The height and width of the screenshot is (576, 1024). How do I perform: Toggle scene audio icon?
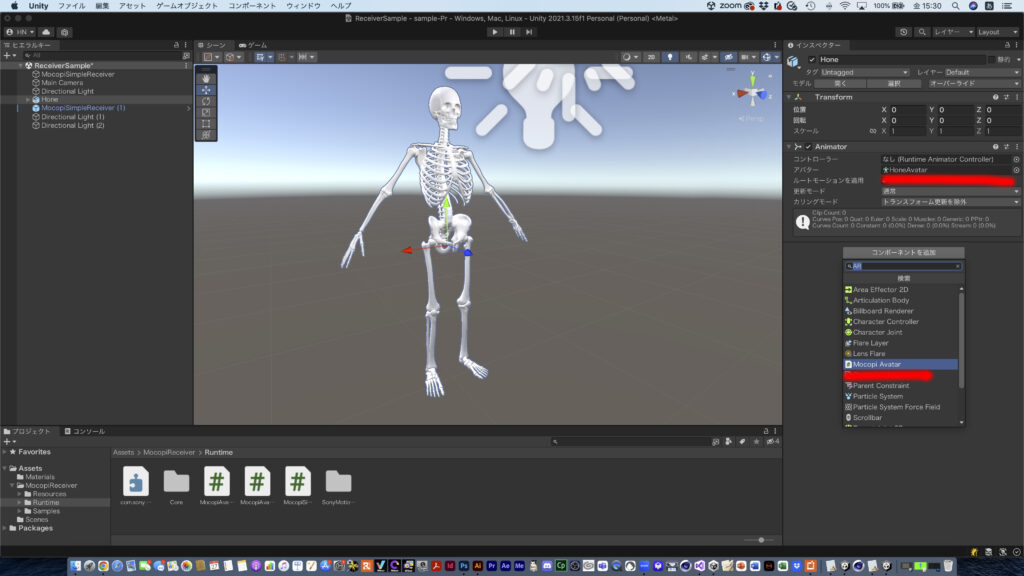click(x=688, y=57)
